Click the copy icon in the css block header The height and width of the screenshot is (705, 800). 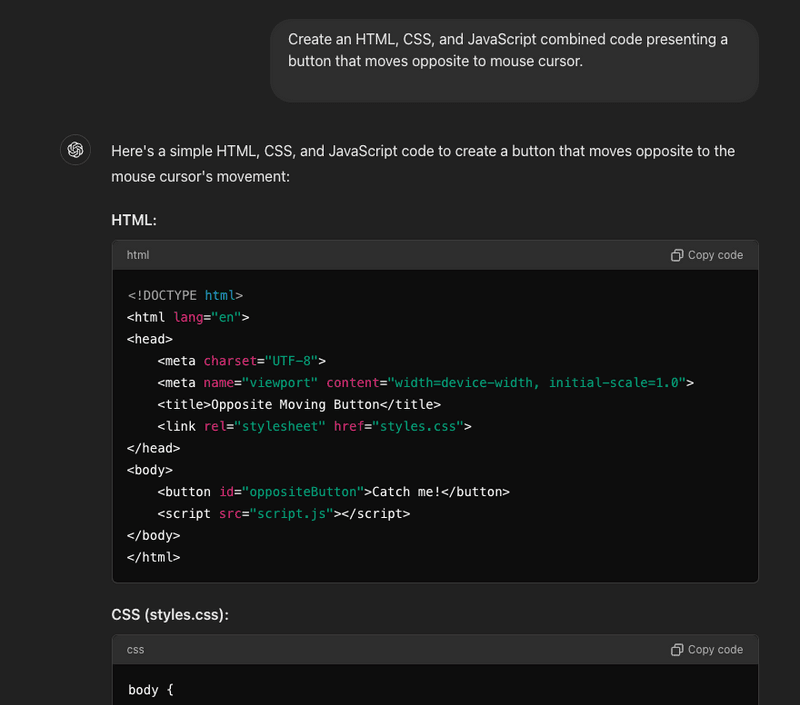point(677,650)
